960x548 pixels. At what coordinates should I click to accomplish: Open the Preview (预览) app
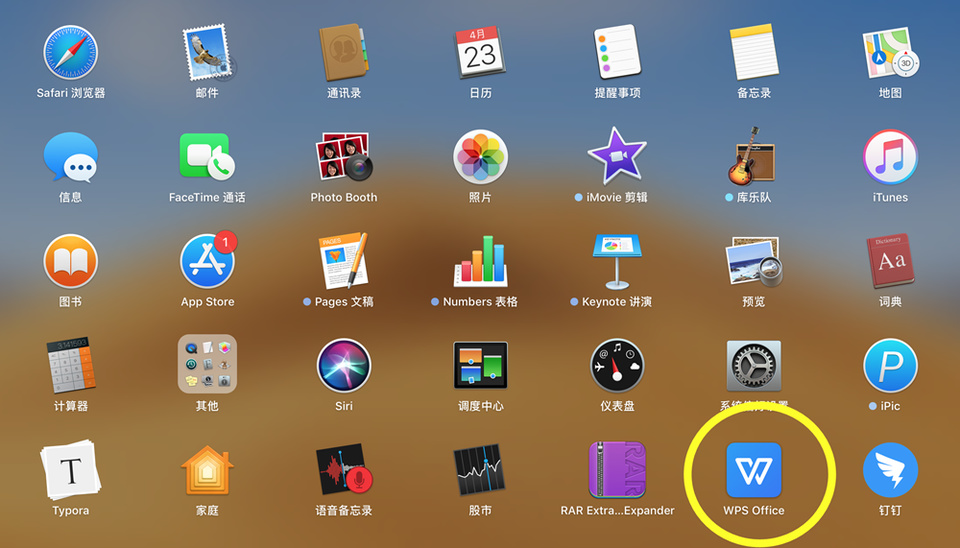click(x=754, y=261)
